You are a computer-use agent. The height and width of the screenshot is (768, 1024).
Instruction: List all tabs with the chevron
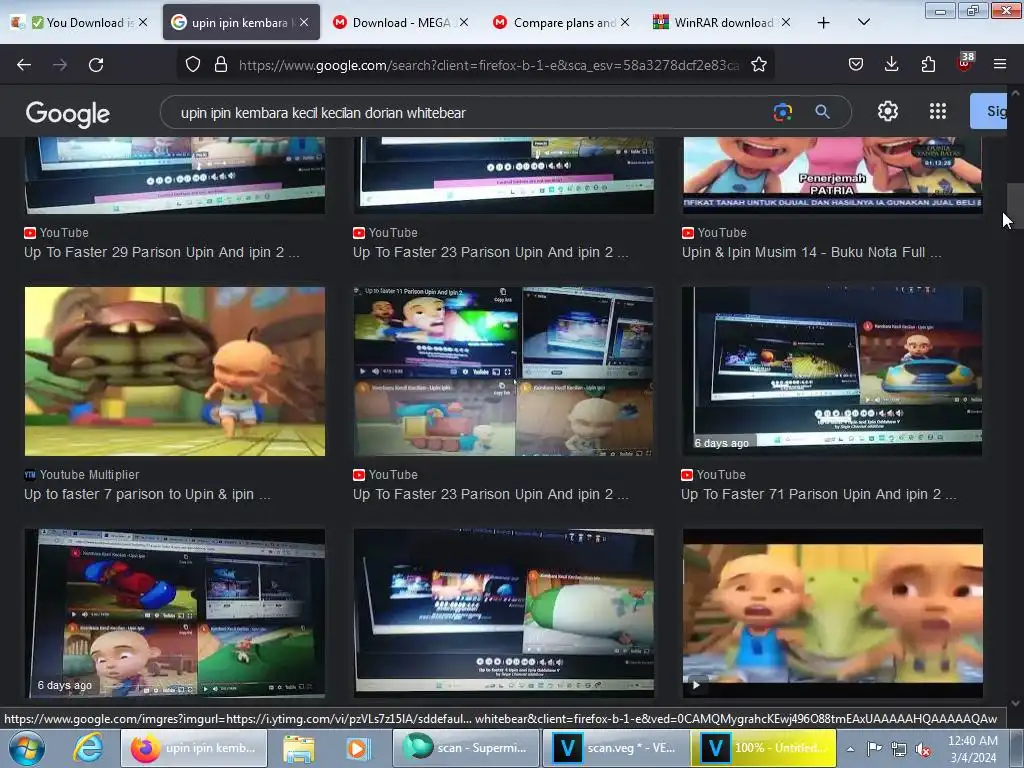[863, 23]
